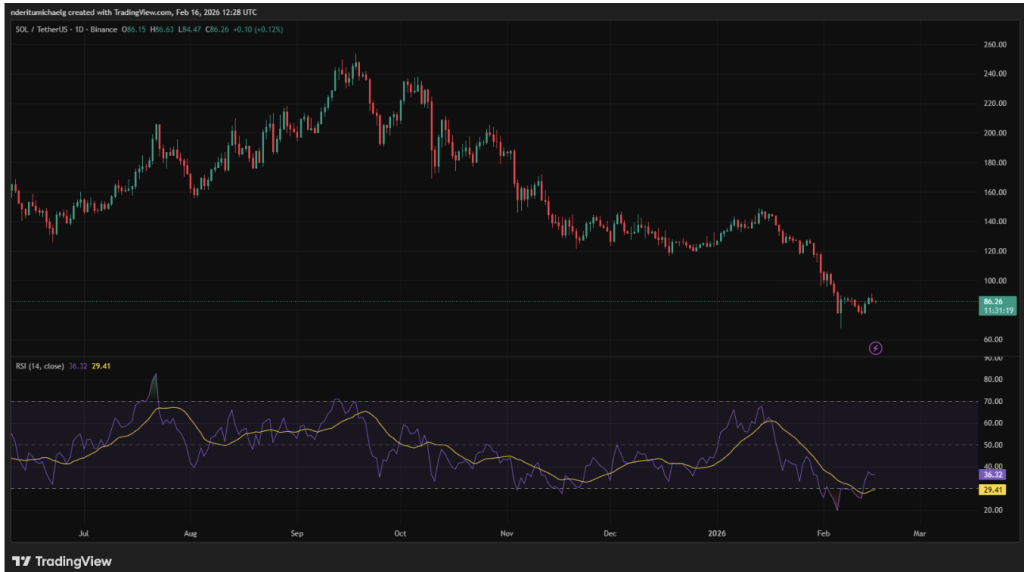Click the 20.00 level on RSI scale

[991, 510]
